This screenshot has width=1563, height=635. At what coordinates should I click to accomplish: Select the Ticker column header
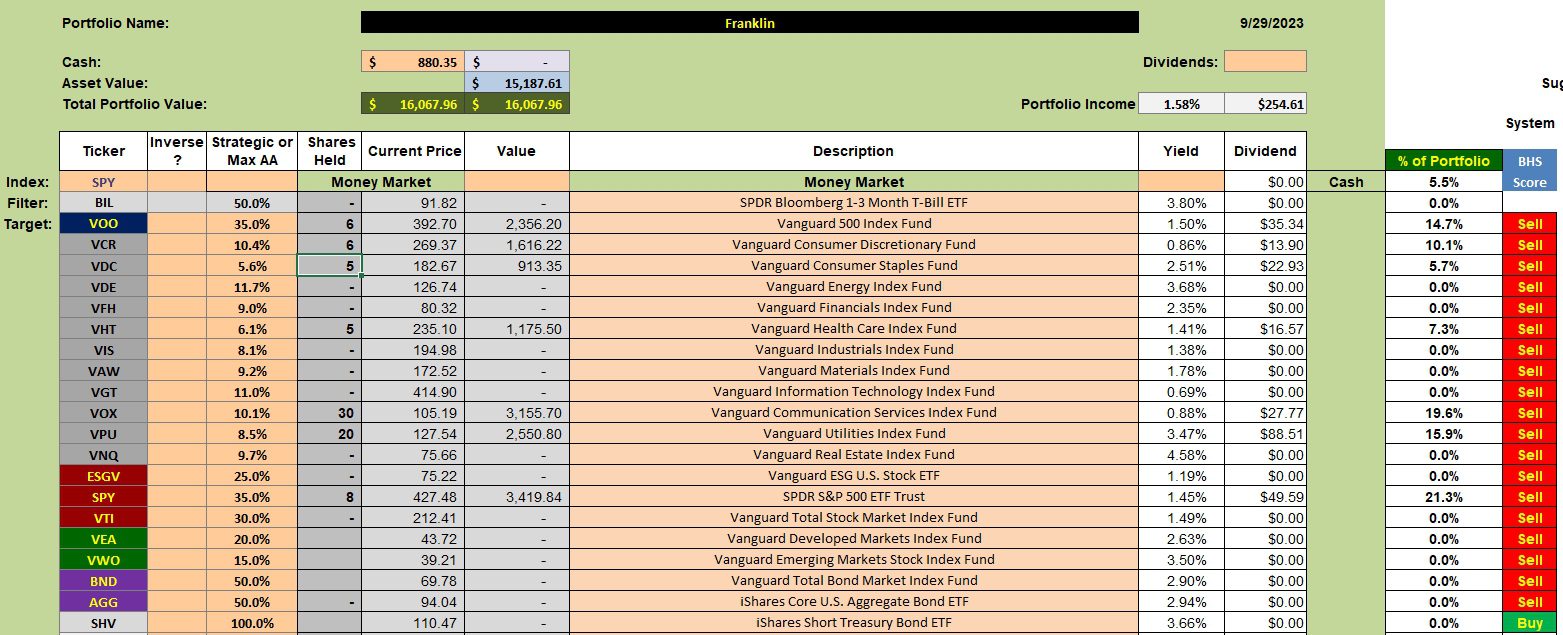[x=104, y=151]
